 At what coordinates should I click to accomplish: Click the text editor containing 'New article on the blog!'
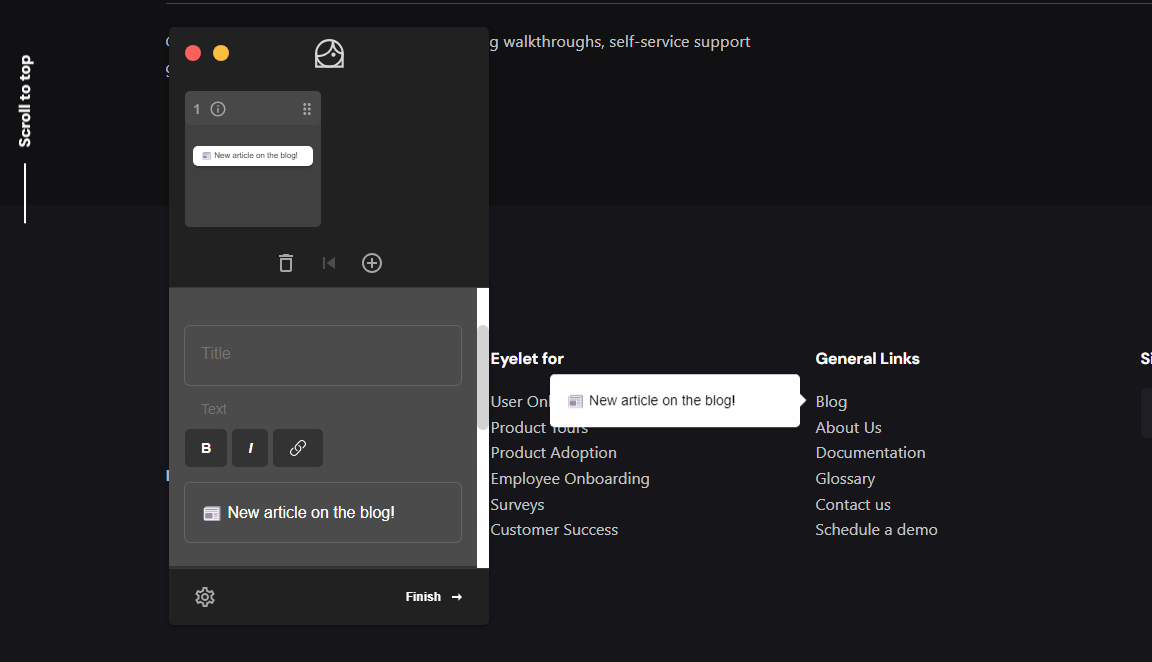tap(323, 513)
